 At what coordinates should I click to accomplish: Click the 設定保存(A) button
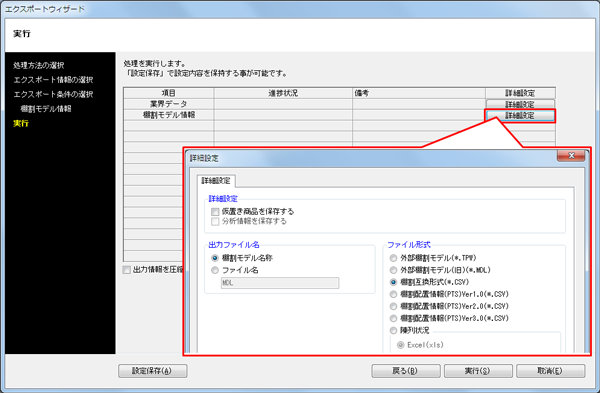click(x=153, y=371)
